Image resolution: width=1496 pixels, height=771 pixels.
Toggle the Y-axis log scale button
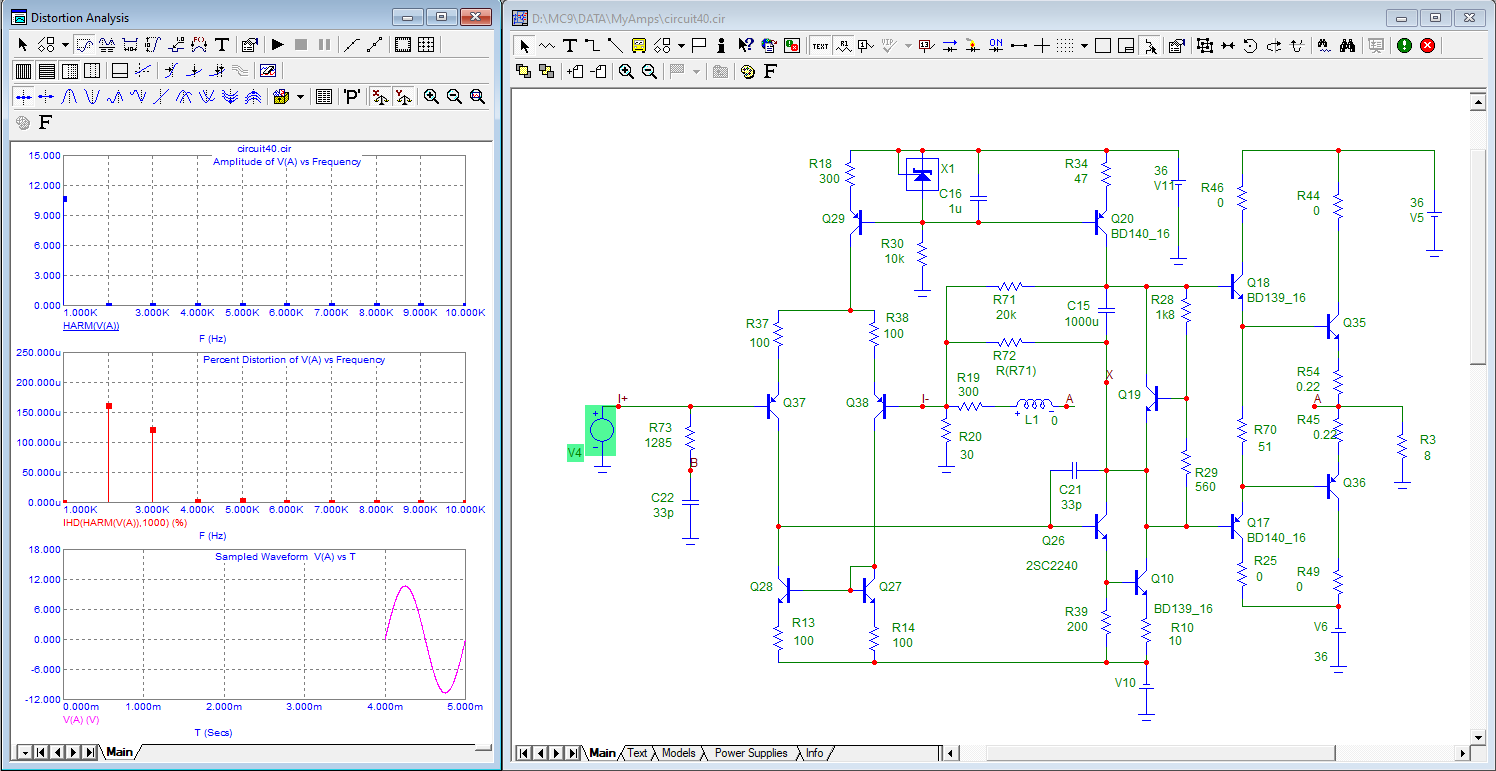403,97
